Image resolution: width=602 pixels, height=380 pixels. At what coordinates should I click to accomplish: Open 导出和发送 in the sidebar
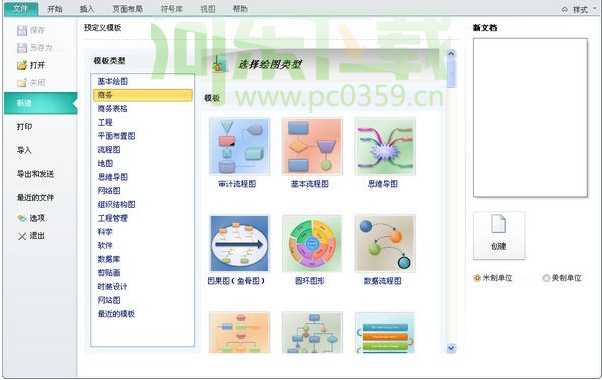click(35, 174)
